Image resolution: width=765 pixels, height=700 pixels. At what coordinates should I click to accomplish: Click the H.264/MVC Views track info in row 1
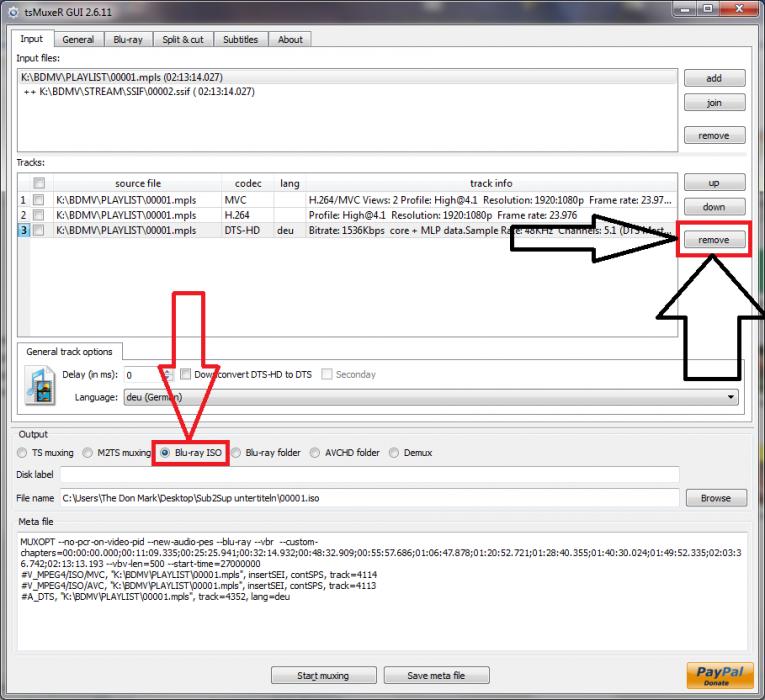pyautogui.click(x=490, y=200)
